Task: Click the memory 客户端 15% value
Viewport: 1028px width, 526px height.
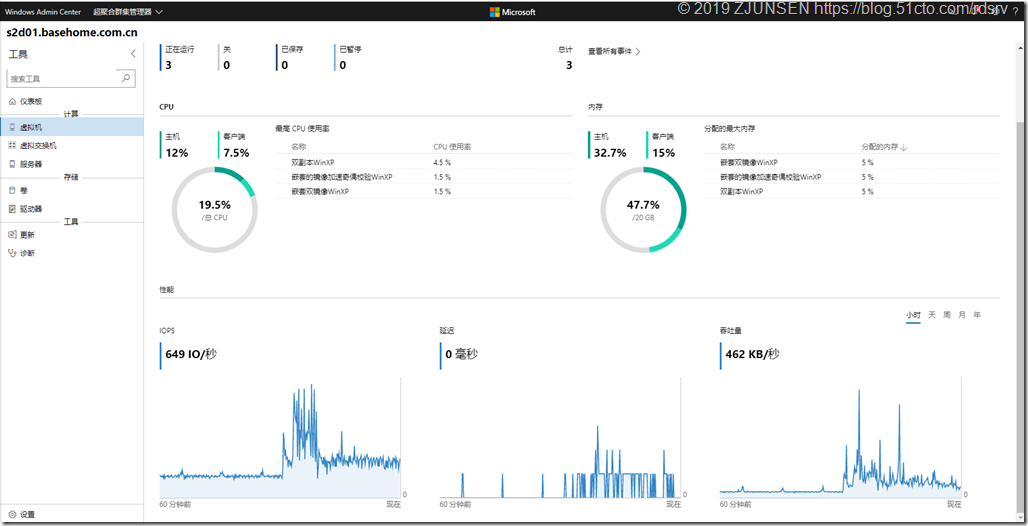Action: [663, 153]
